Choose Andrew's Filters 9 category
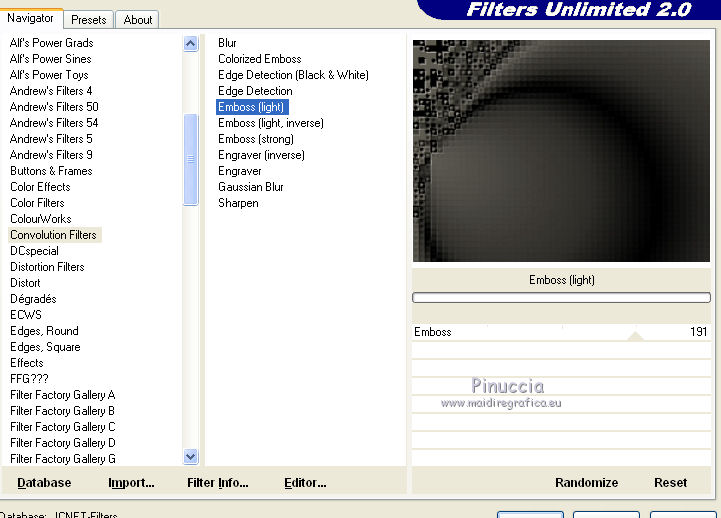Viewport: 721px width, 518px height. coord(51,155)
